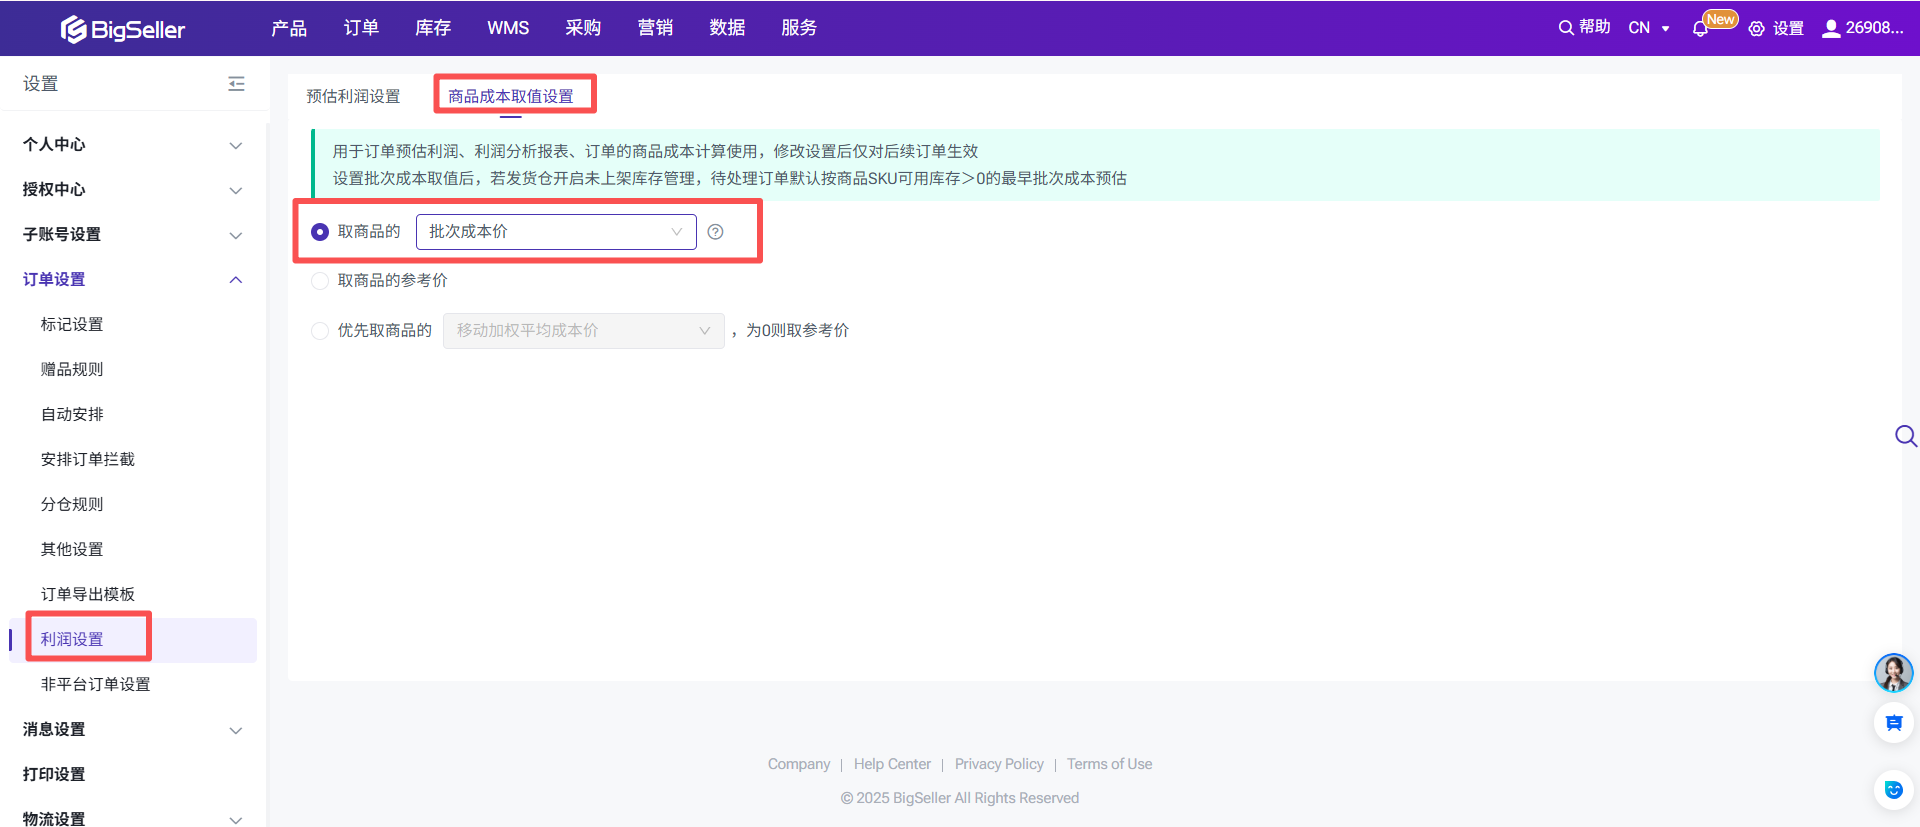The image size is (1920, 827).
Task: Click the BigSeller logo
Action: point(122,29)
